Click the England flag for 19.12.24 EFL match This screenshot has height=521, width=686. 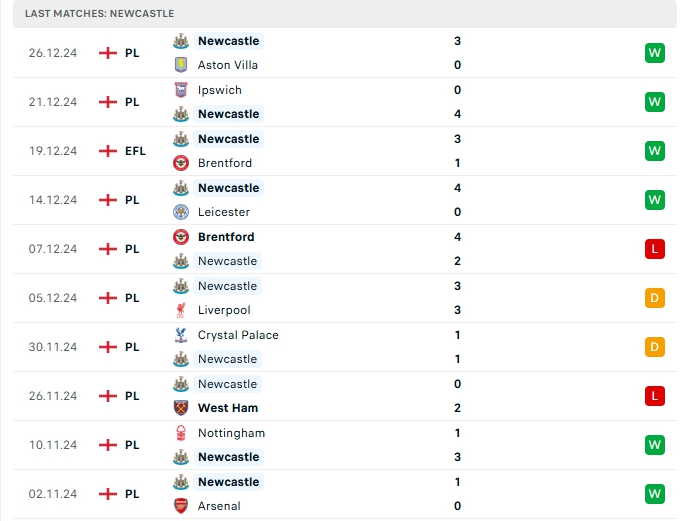pos(108,151)
